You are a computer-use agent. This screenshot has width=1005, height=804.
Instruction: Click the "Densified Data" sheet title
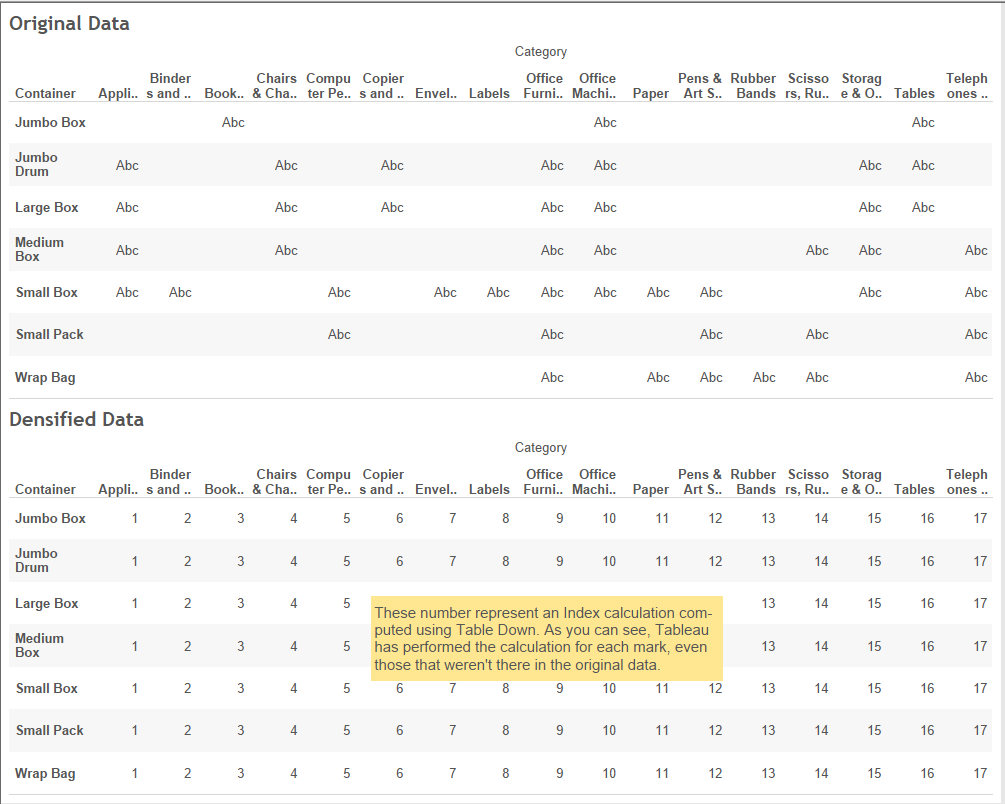(x=77, y=419)
